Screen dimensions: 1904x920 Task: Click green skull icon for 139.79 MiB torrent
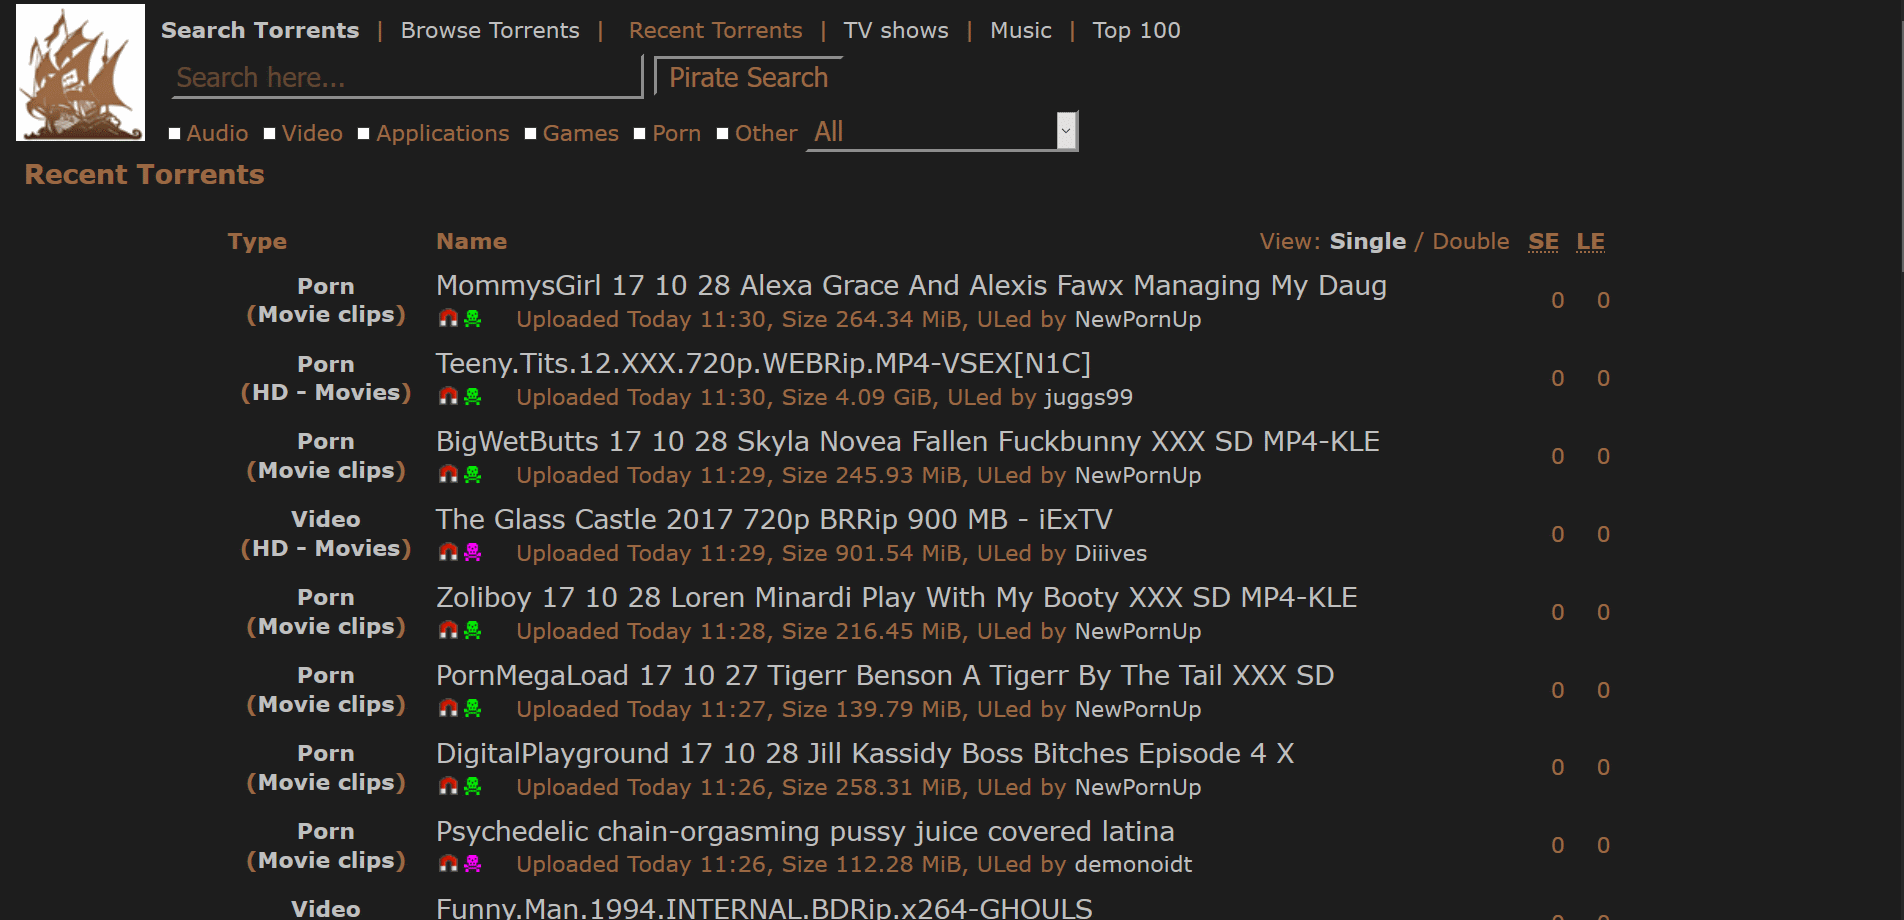473,708
